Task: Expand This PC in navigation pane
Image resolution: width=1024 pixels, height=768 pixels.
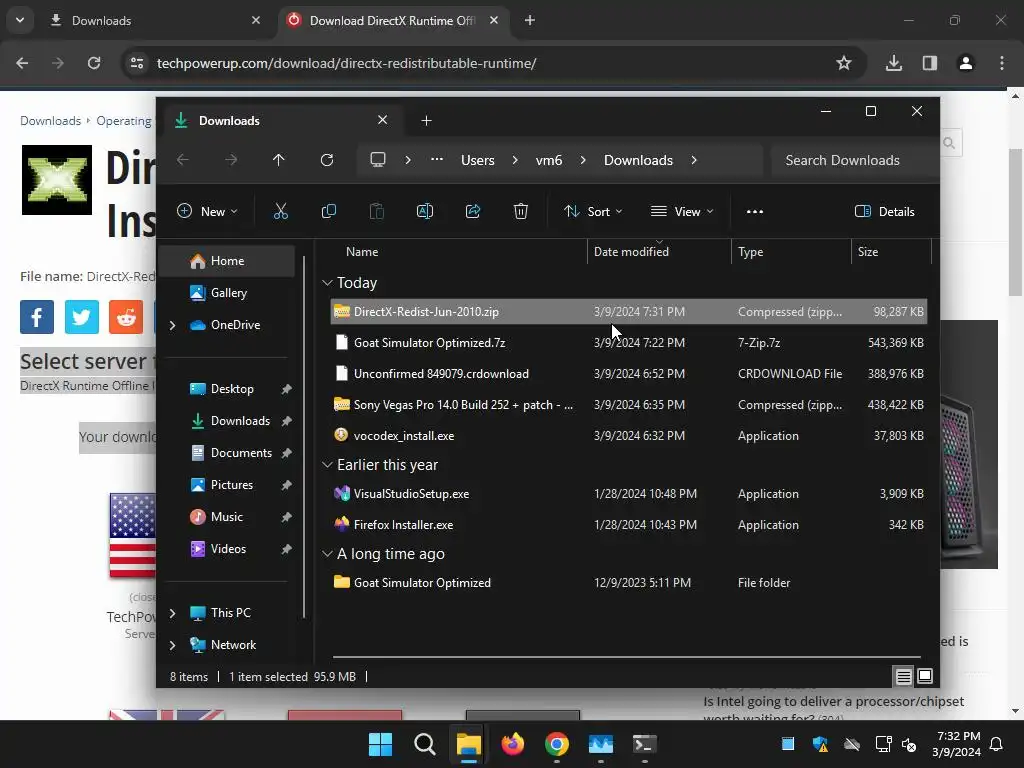Action: [x=172, y=613]
